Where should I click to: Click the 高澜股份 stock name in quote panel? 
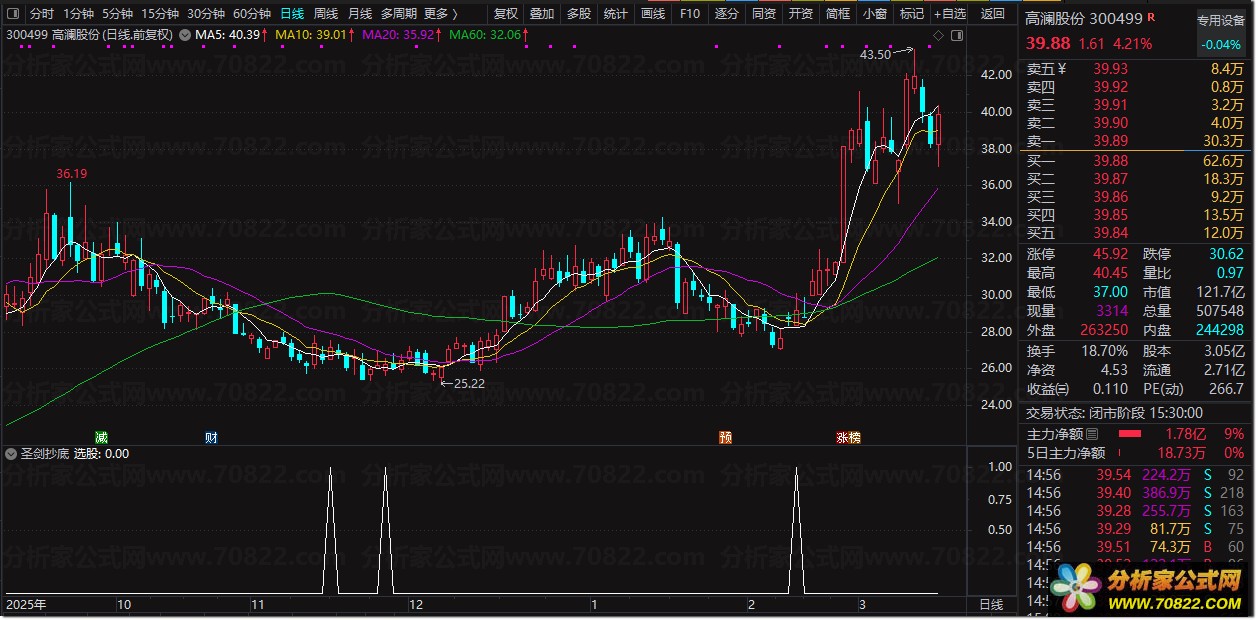coord(1056,19)
